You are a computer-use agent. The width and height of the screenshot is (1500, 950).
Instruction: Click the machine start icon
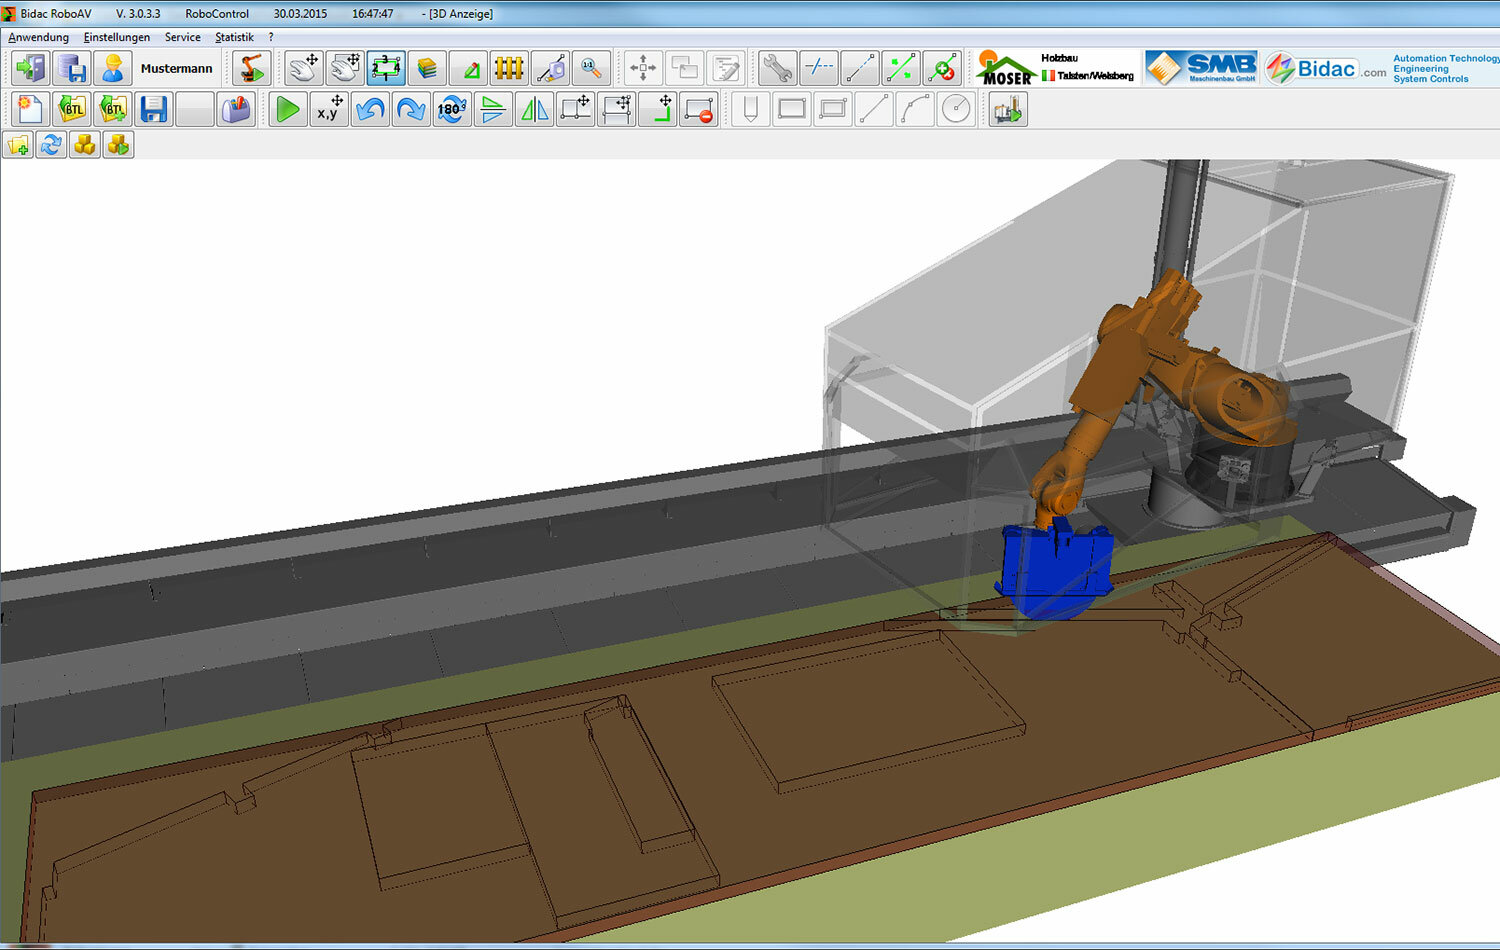[1008, 109]
